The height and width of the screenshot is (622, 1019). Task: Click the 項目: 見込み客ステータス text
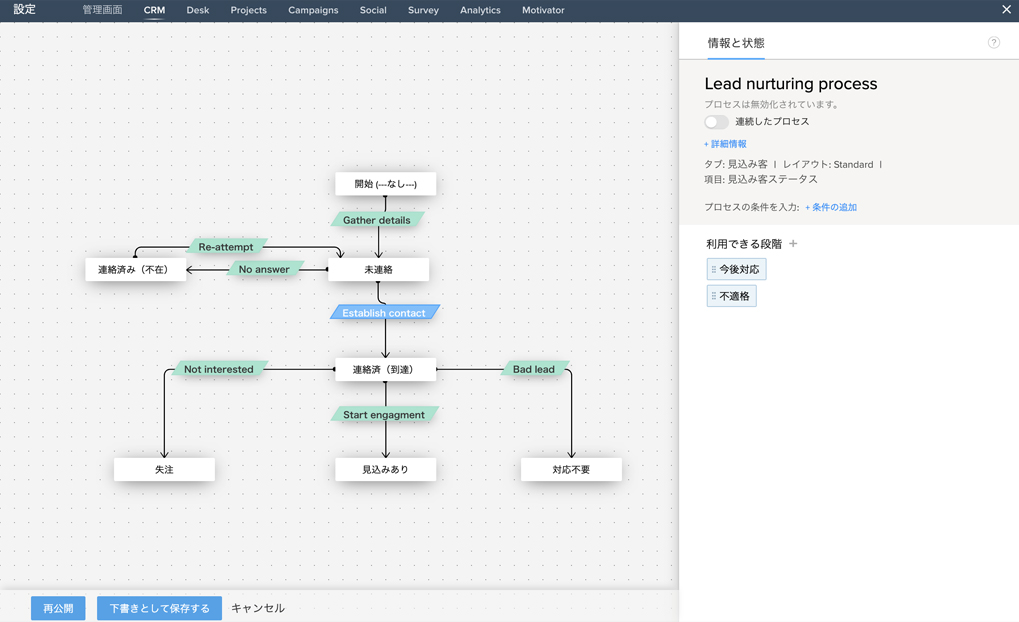[x=761, y=179]
